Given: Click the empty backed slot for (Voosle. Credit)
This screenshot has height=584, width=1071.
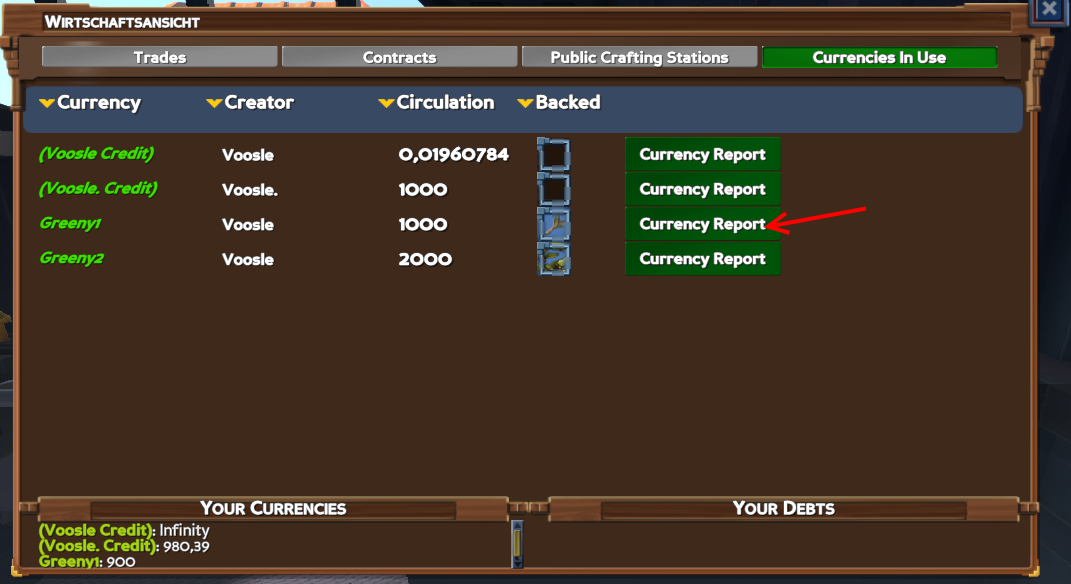Looking at the screenshot, I should (553, 189).
